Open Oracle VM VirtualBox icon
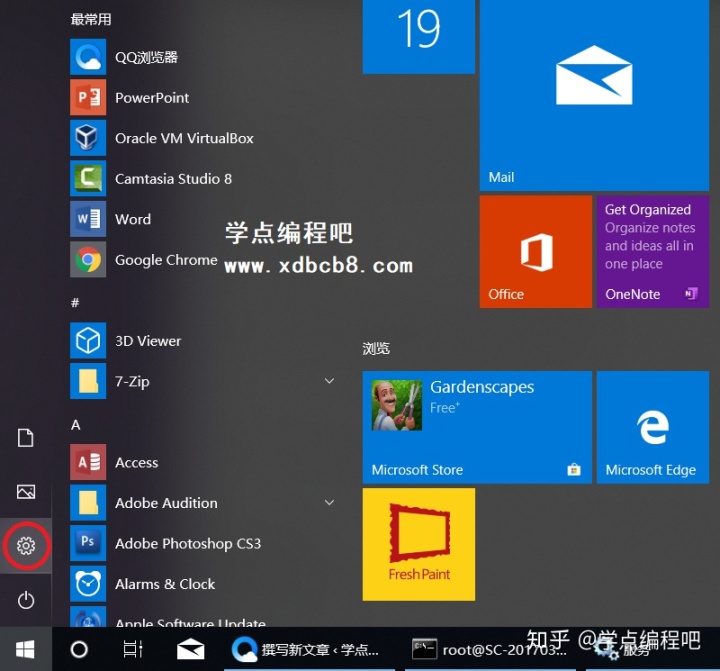Viewport: 720px width, 671px height. 88,138
